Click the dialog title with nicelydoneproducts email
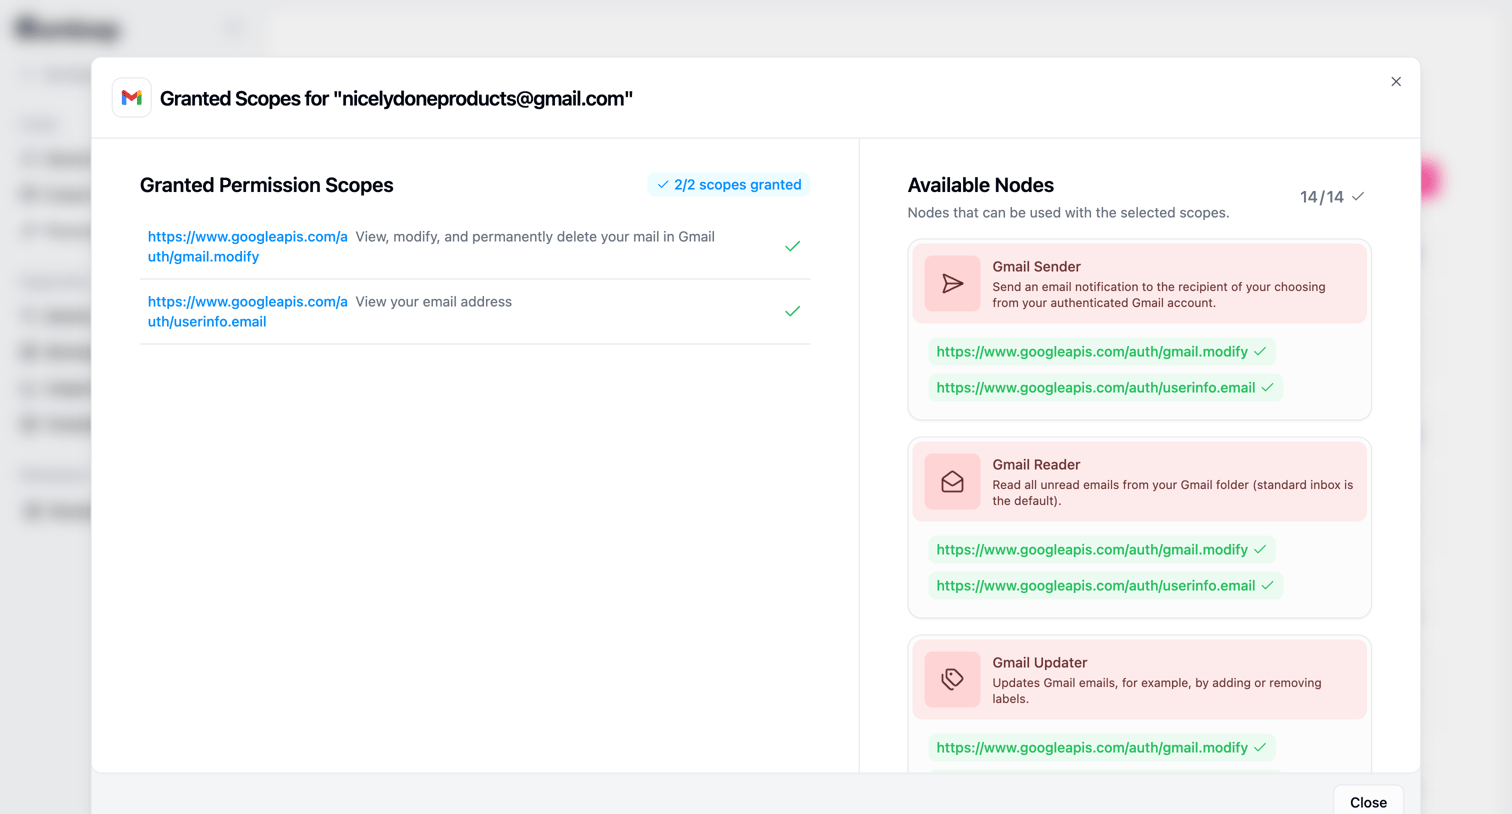The image size is (1512, 814). point(396,98)
